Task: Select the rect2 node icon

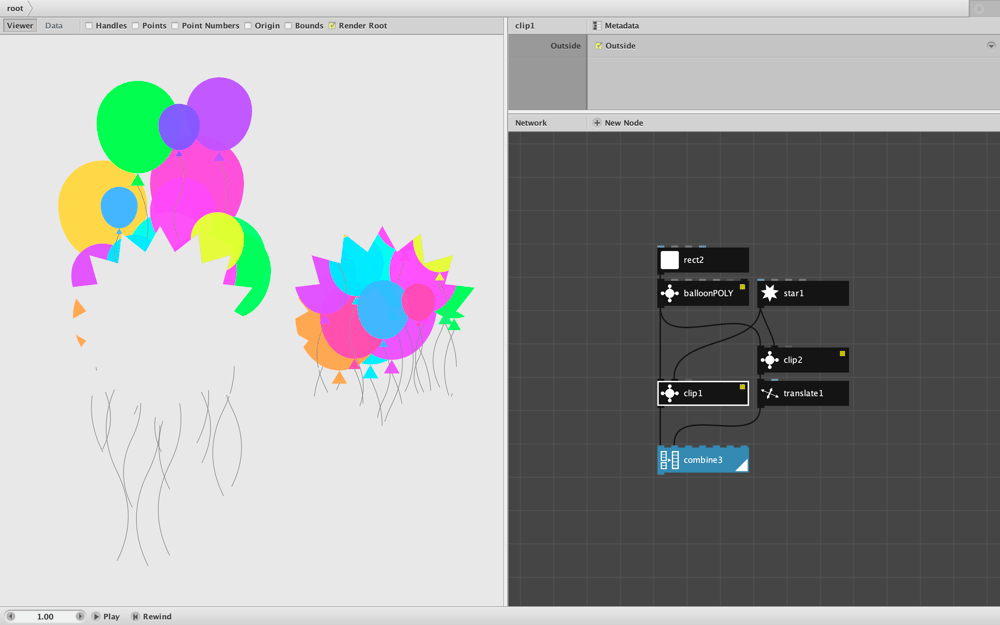Action: (669, 260)
